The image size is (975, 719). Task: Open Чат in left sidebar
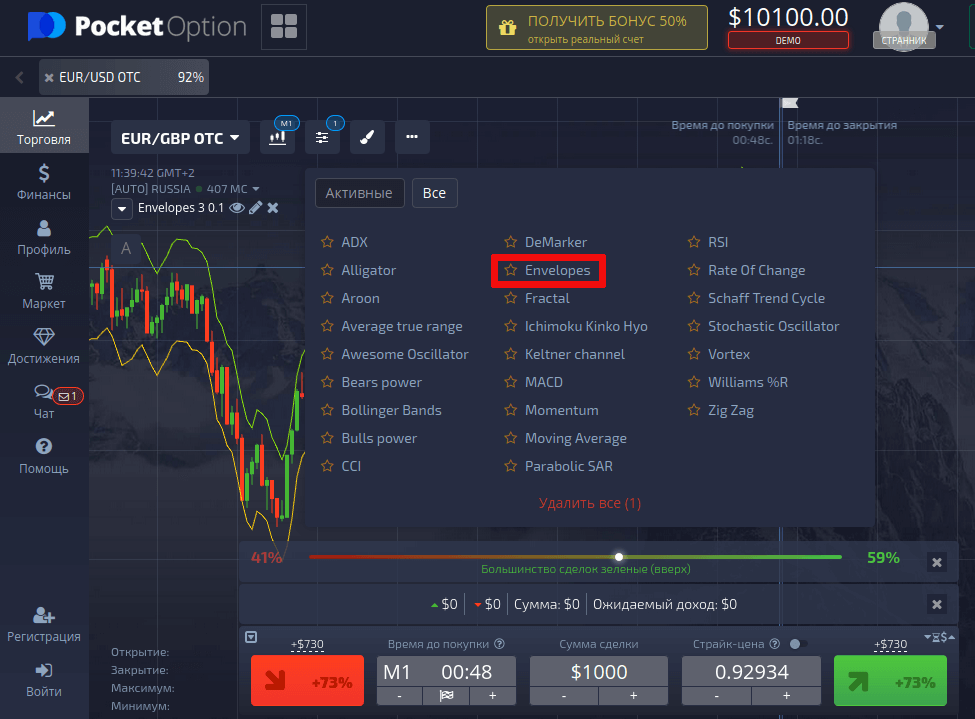tap(44, 401)
